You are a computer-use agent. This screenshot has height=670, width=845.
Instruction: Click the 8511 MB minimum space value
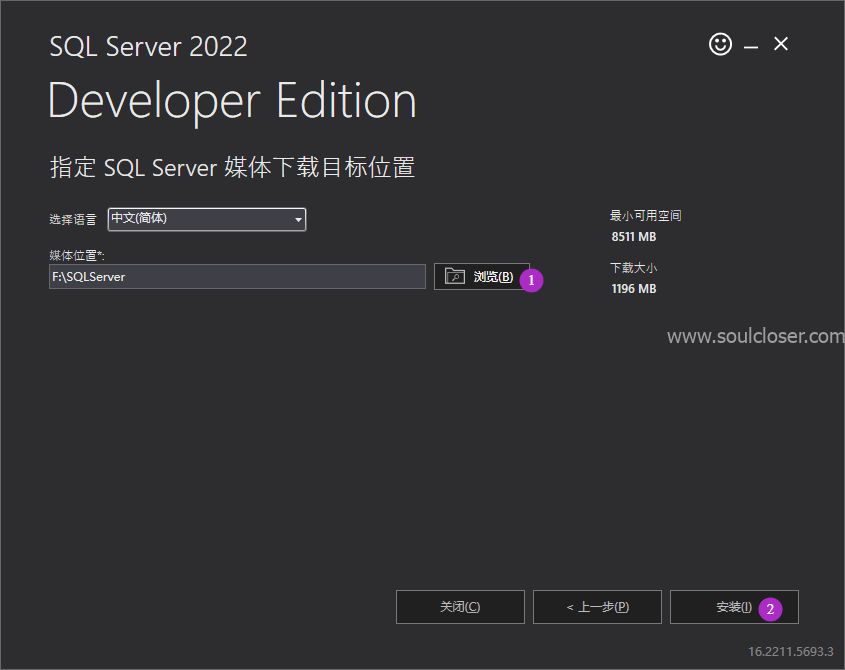pyautogui.click(x=634, y=237)
